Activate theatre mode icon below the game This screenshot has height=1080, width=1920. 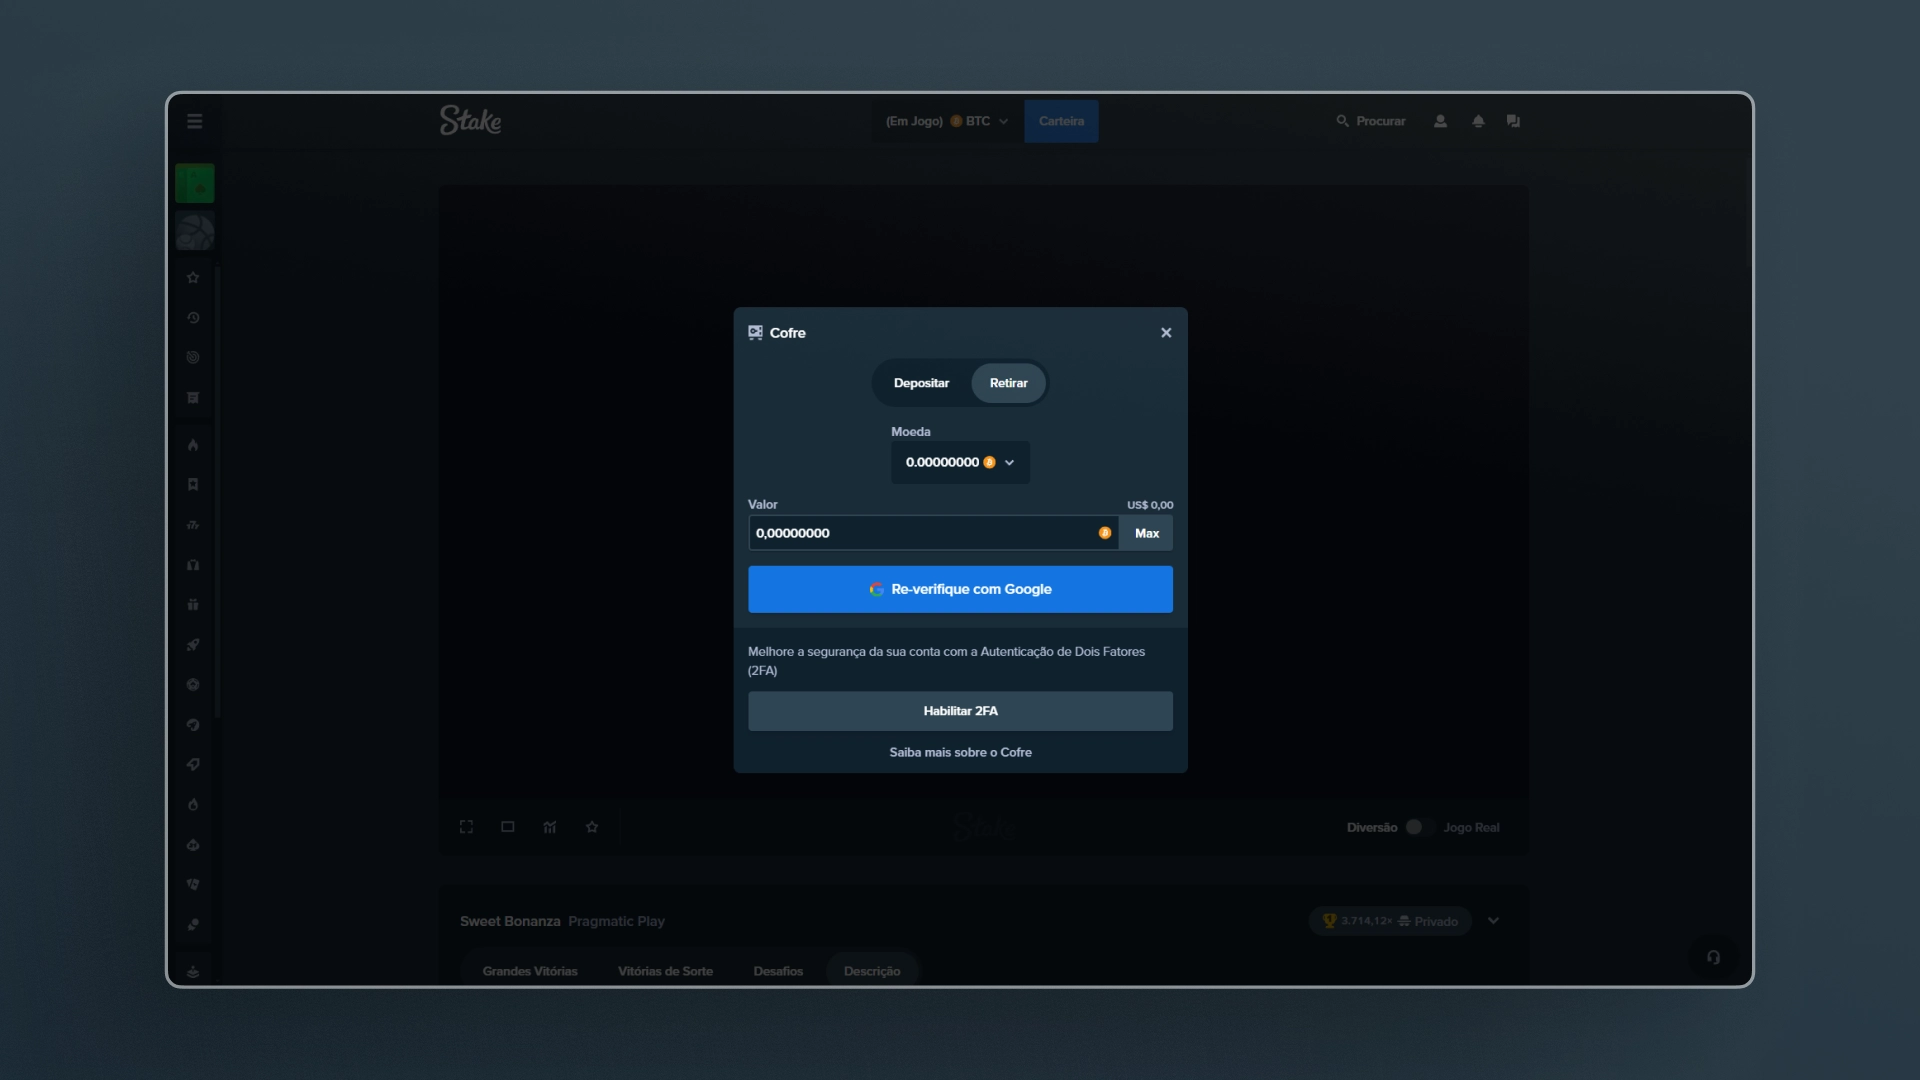pyautogui.click(x=508, y=827)
